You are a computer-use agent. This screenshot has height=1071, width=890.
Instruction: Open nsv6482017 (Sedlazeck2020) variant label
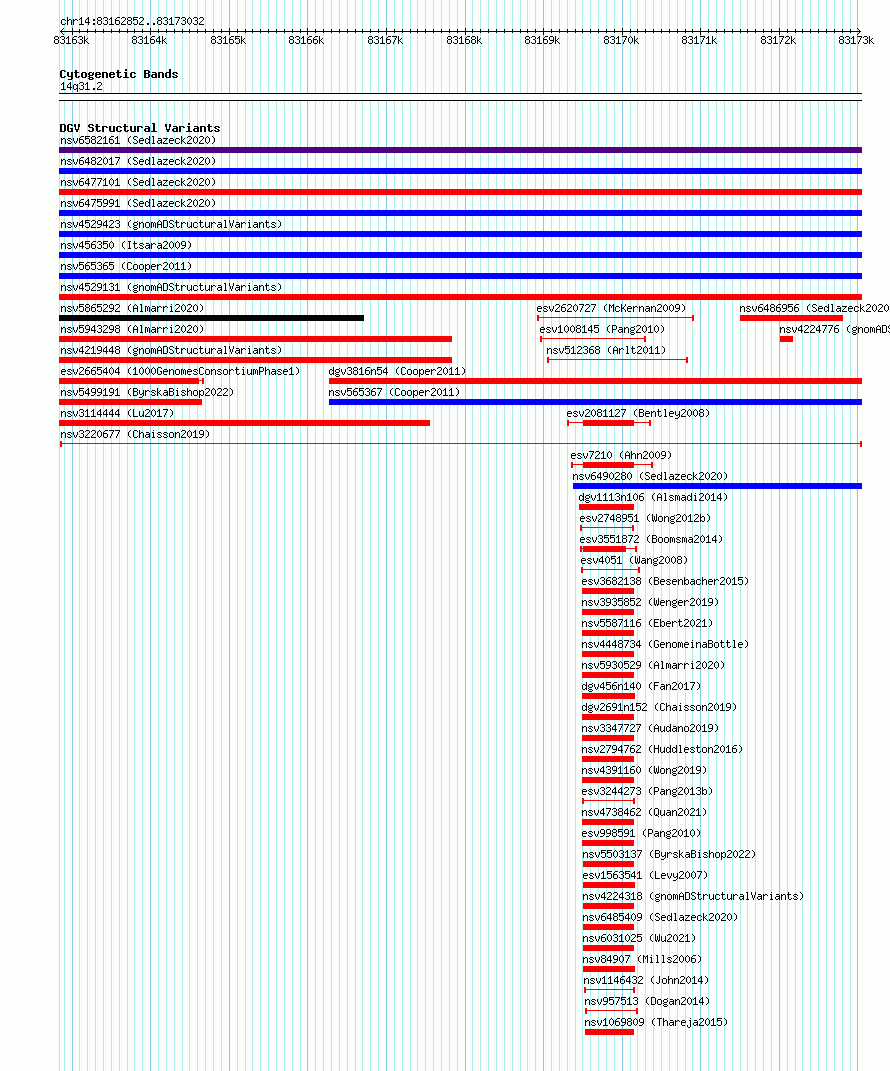click(138, 161)
